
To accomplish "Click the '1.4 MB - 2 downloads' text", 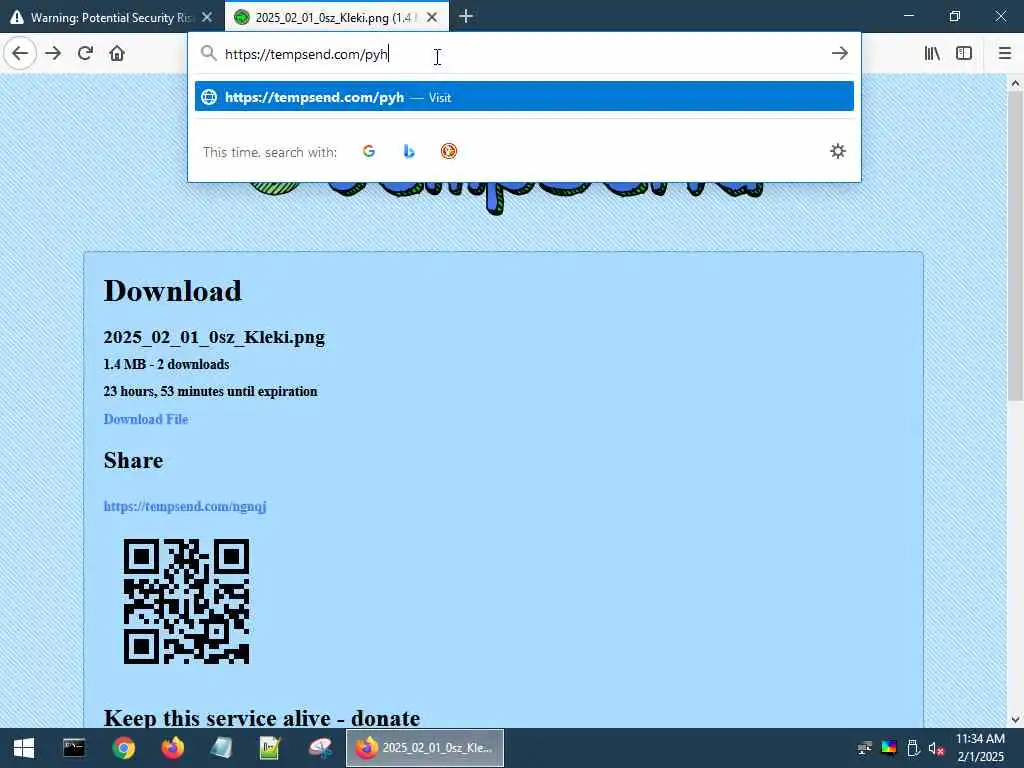I will [x=167, y=364].
